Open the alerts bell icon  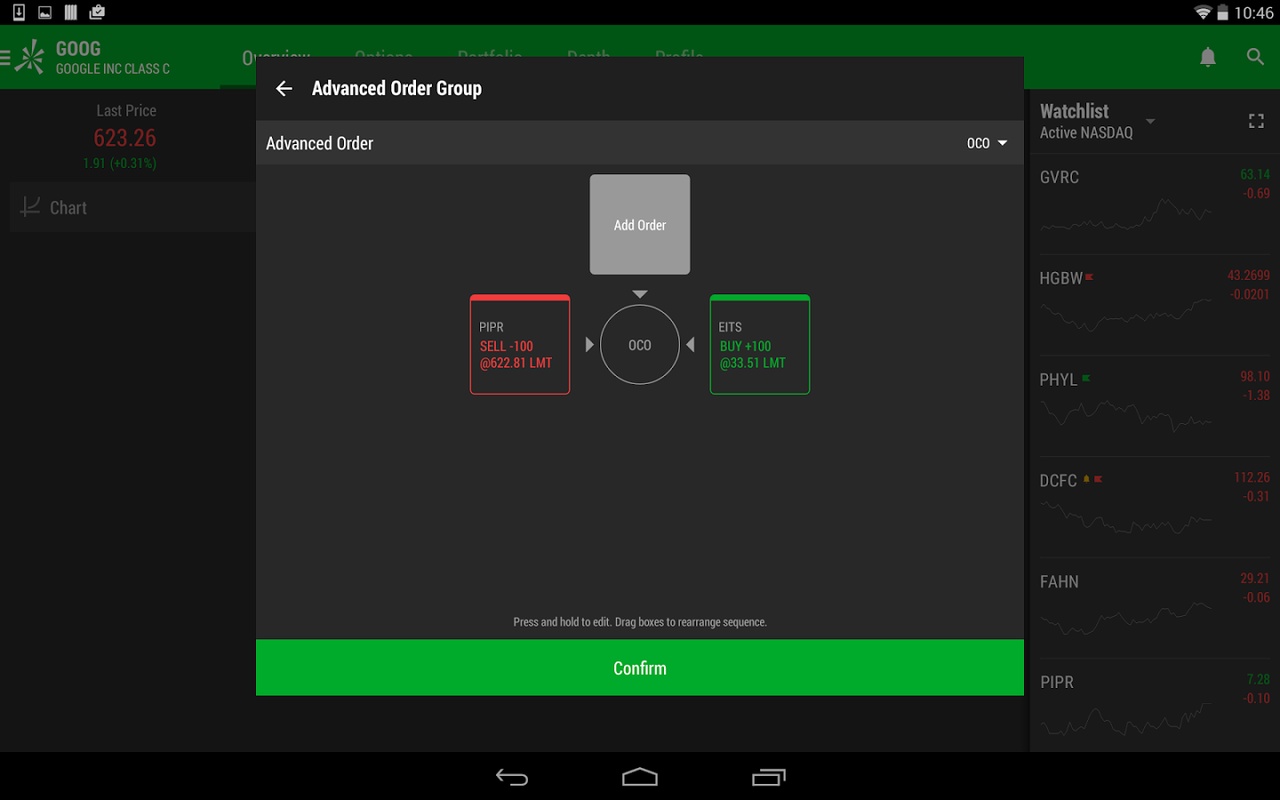[x=1208, y=57]
